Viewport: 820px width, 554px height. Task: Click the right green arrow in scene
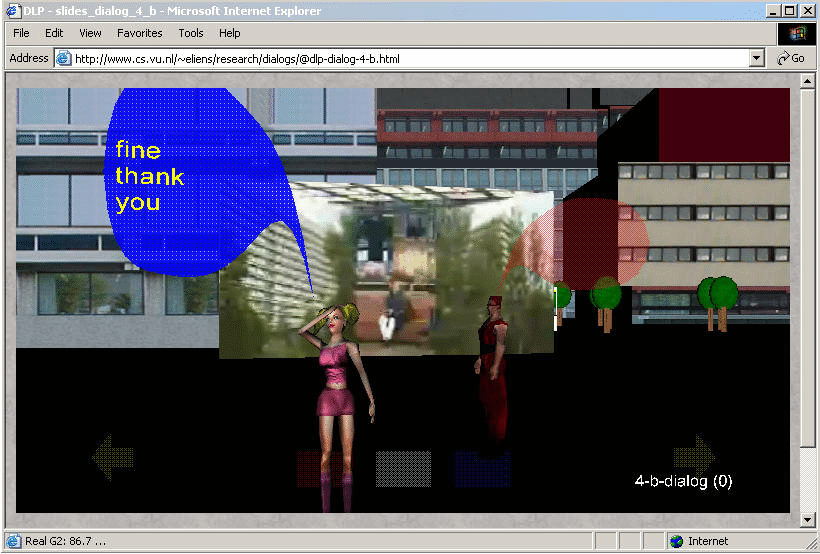(x=694, y=456)
